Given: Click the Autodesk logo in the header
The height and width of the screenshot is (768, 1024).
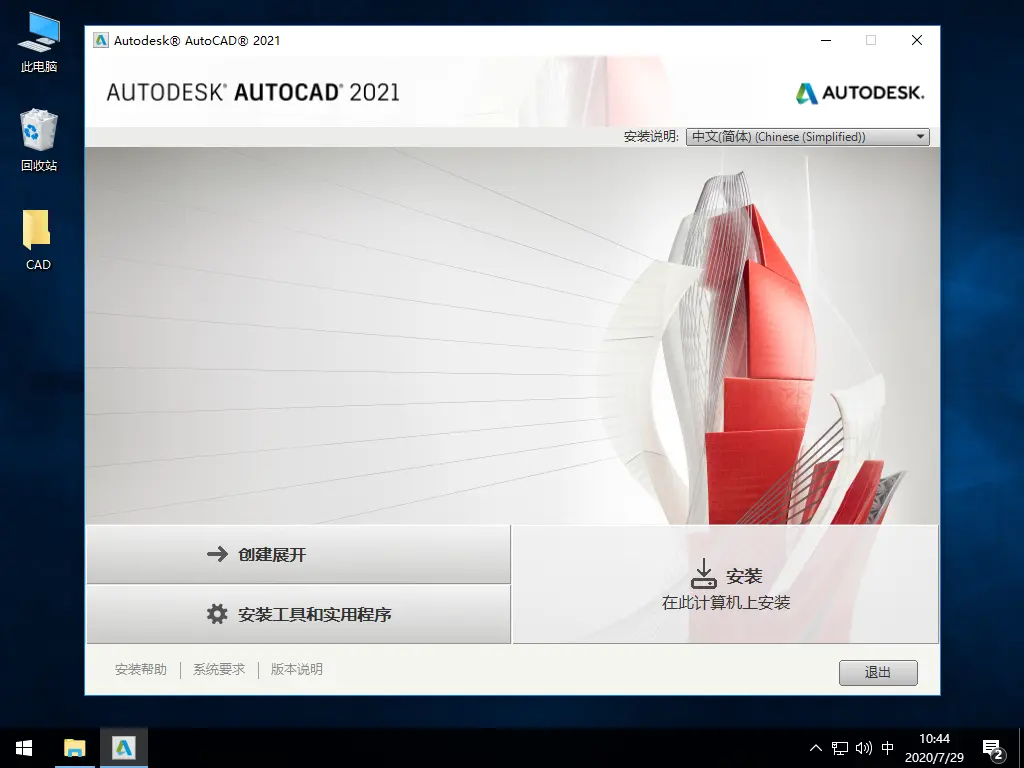Looking at the screenshot, I should coord(859,93).
